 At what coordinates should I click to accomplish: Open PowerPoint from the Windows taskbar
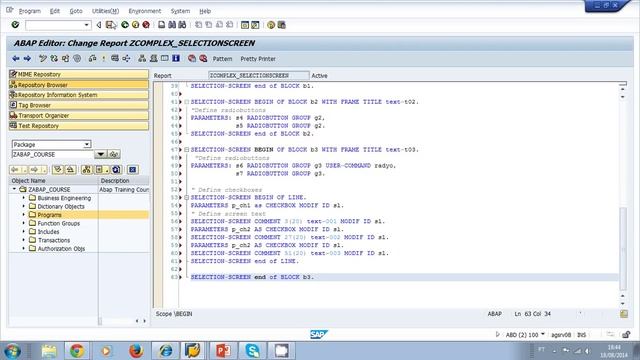223,351
